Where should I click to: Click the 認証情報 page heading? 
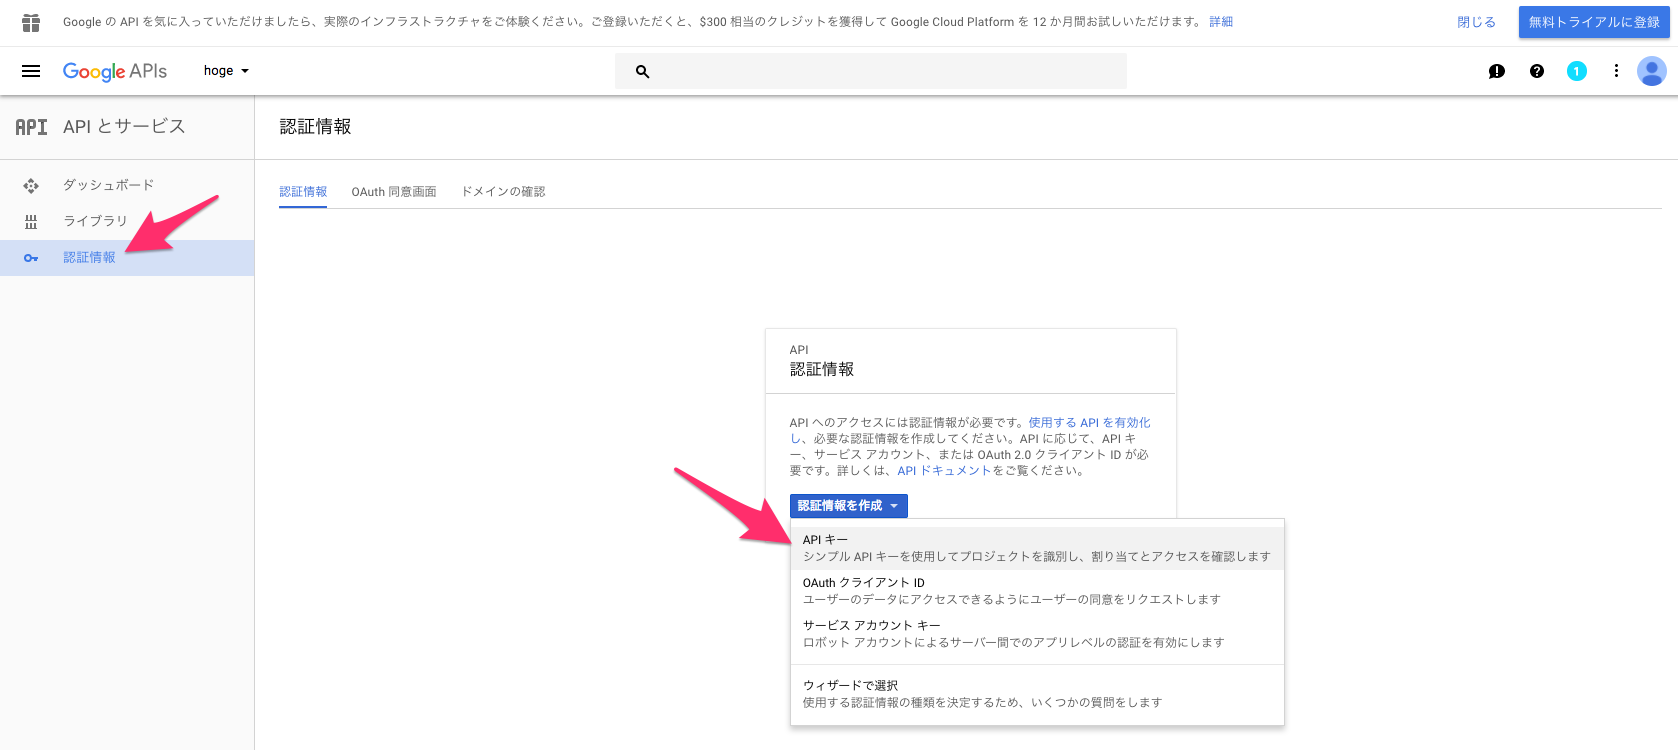(315, 127)
